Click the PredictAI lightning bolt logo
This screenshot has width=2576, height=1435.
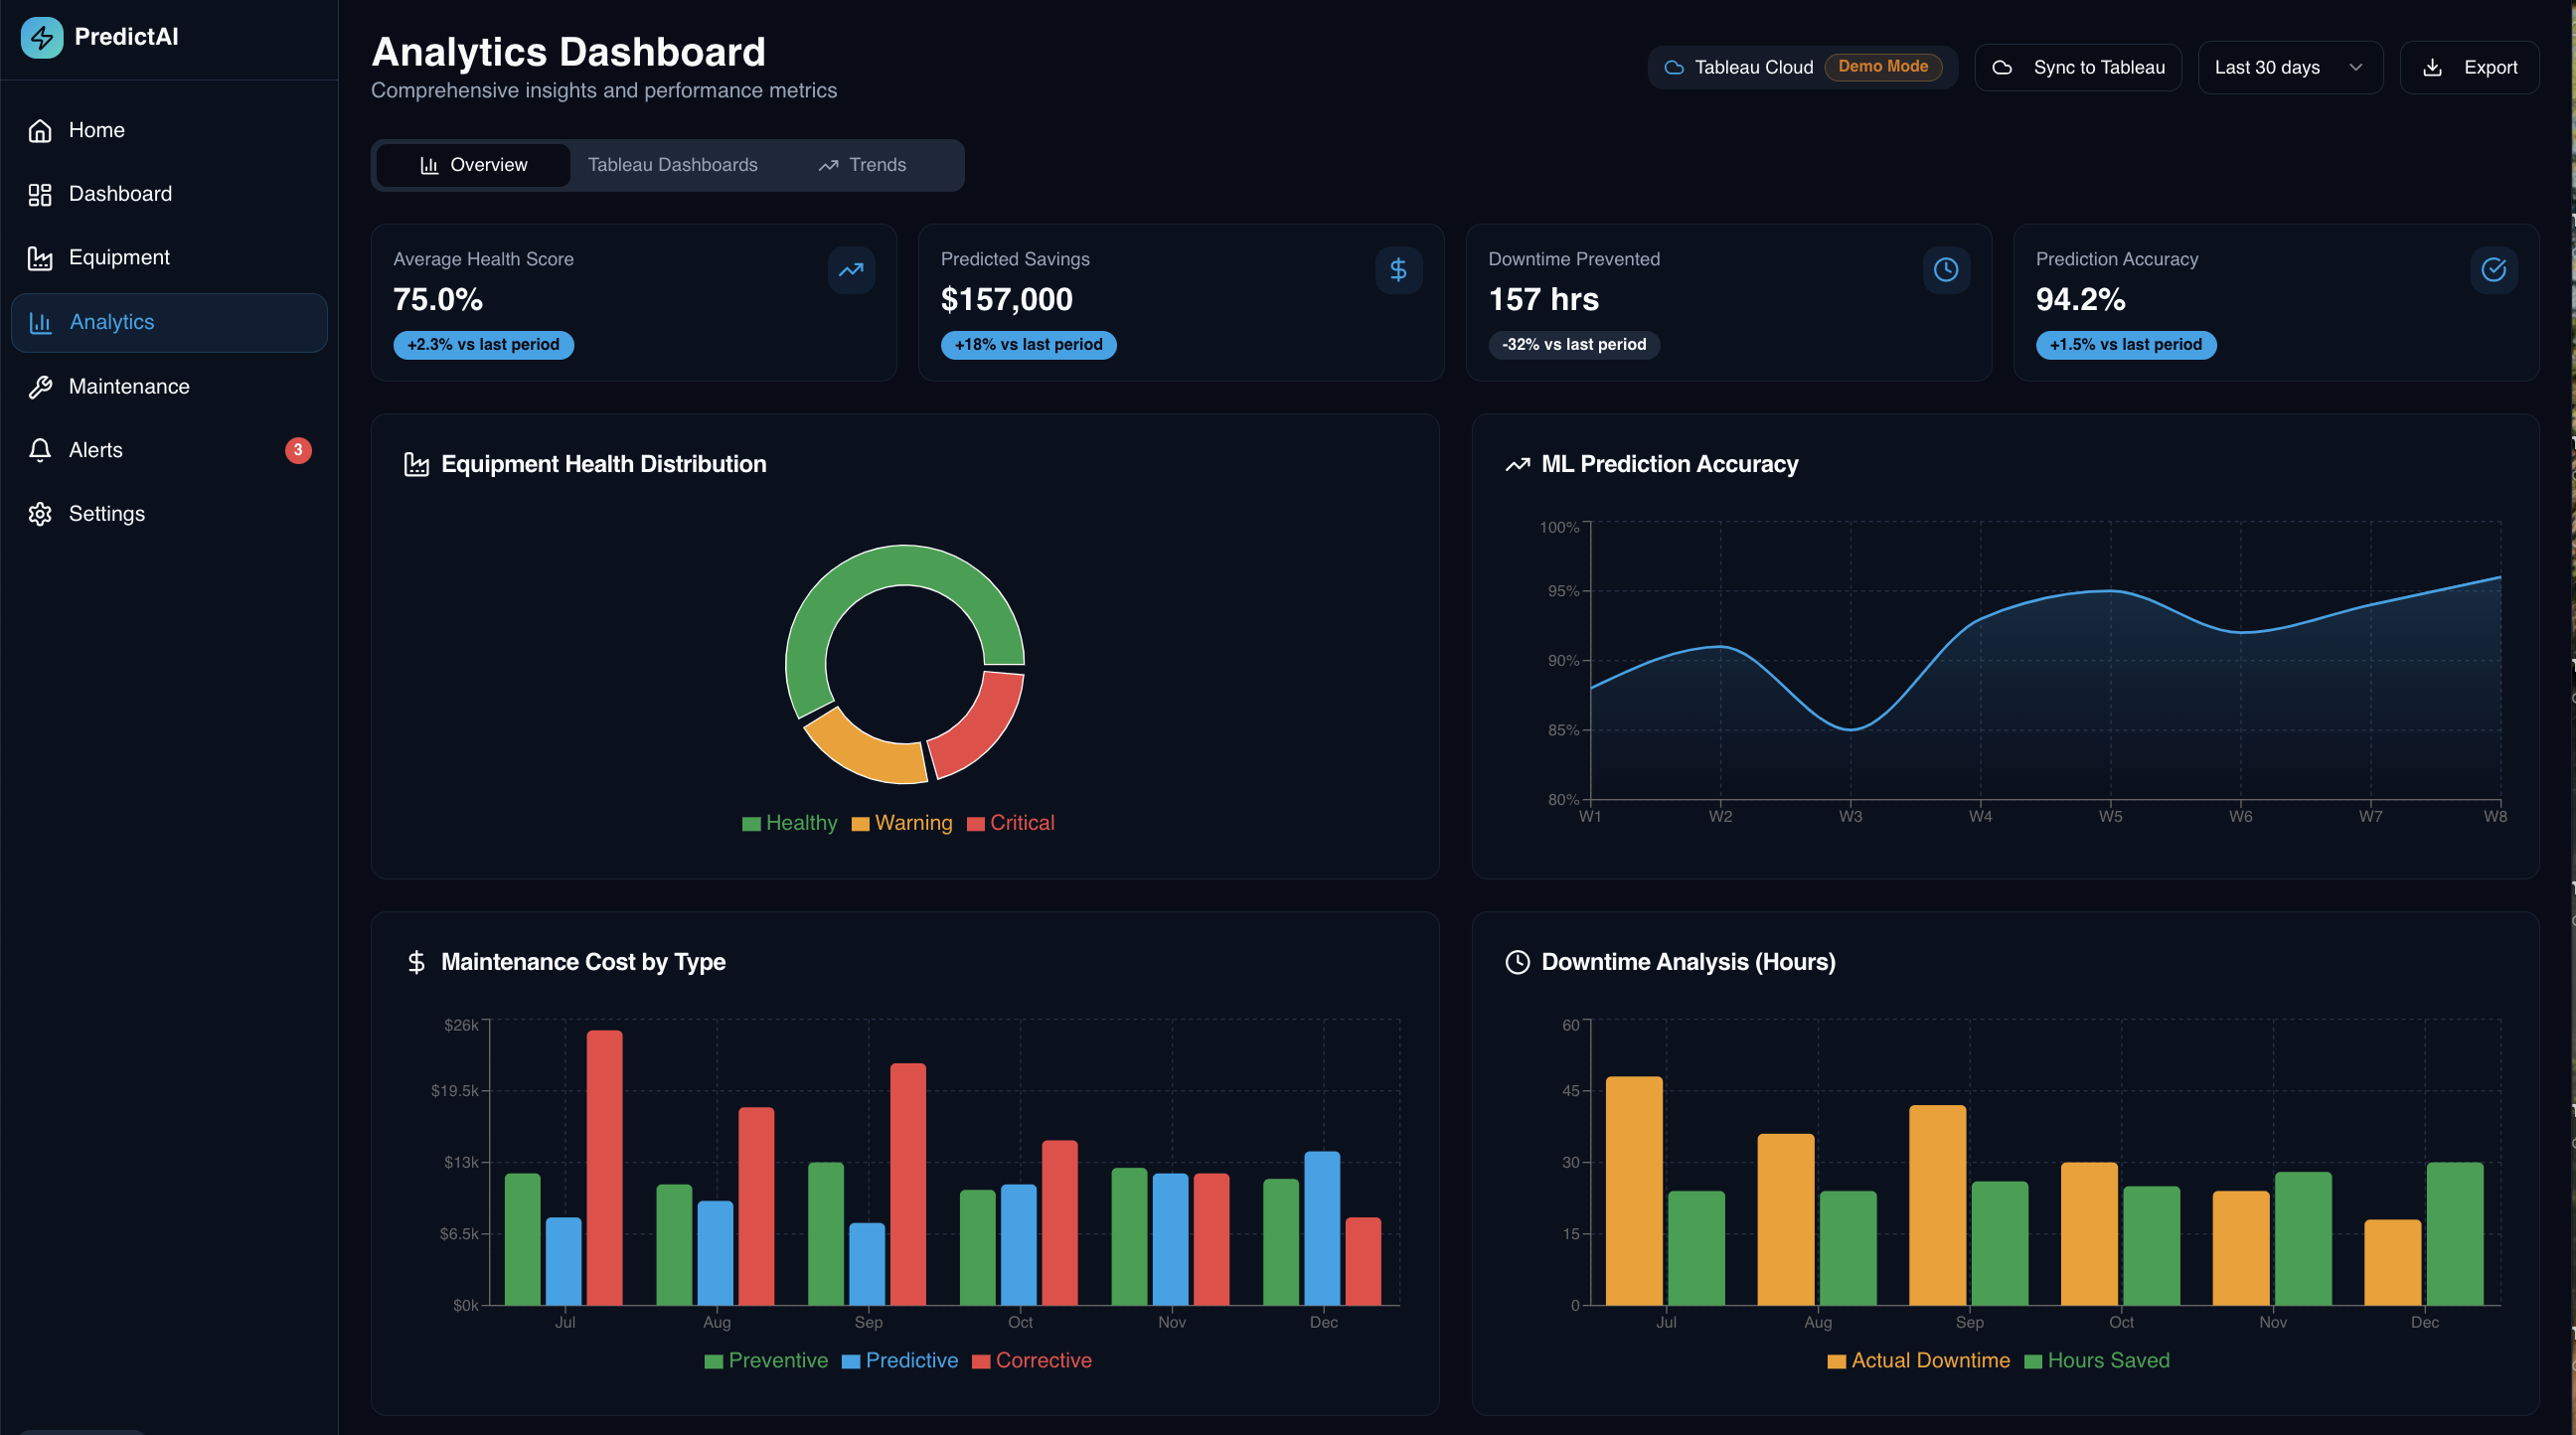[42, 37]
